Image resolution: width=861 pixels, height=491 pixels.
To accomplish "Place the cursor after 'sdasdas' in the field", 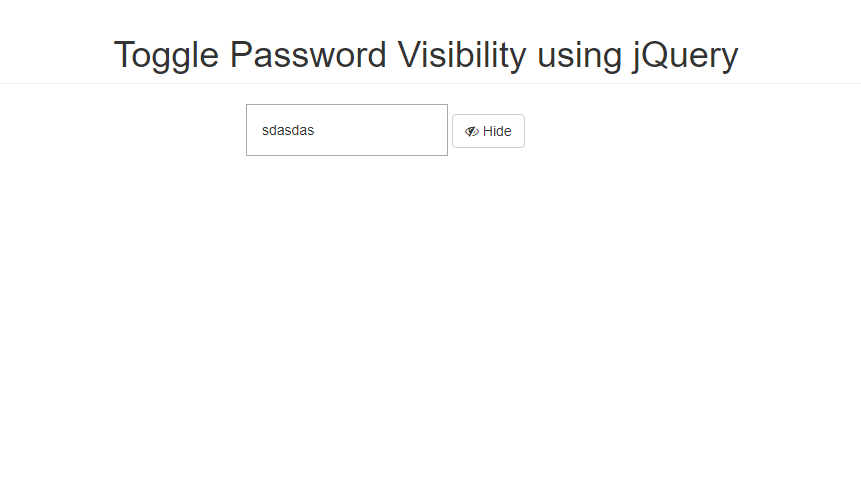I will point(316,130).
